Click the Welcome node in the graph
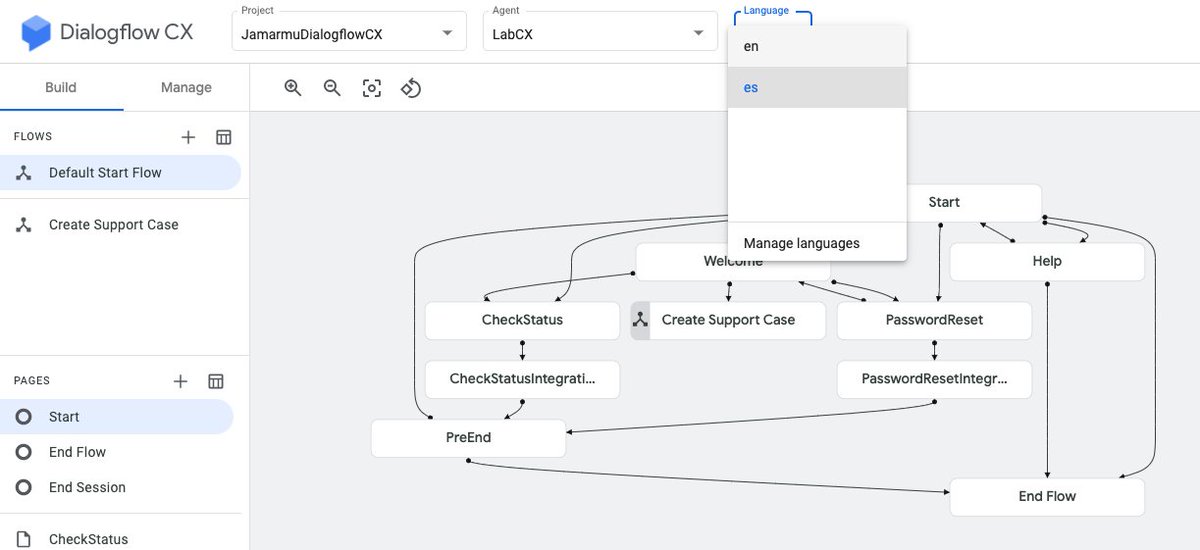The height and width of the screenshot is (550, 1200). click(x=733, y=261)
